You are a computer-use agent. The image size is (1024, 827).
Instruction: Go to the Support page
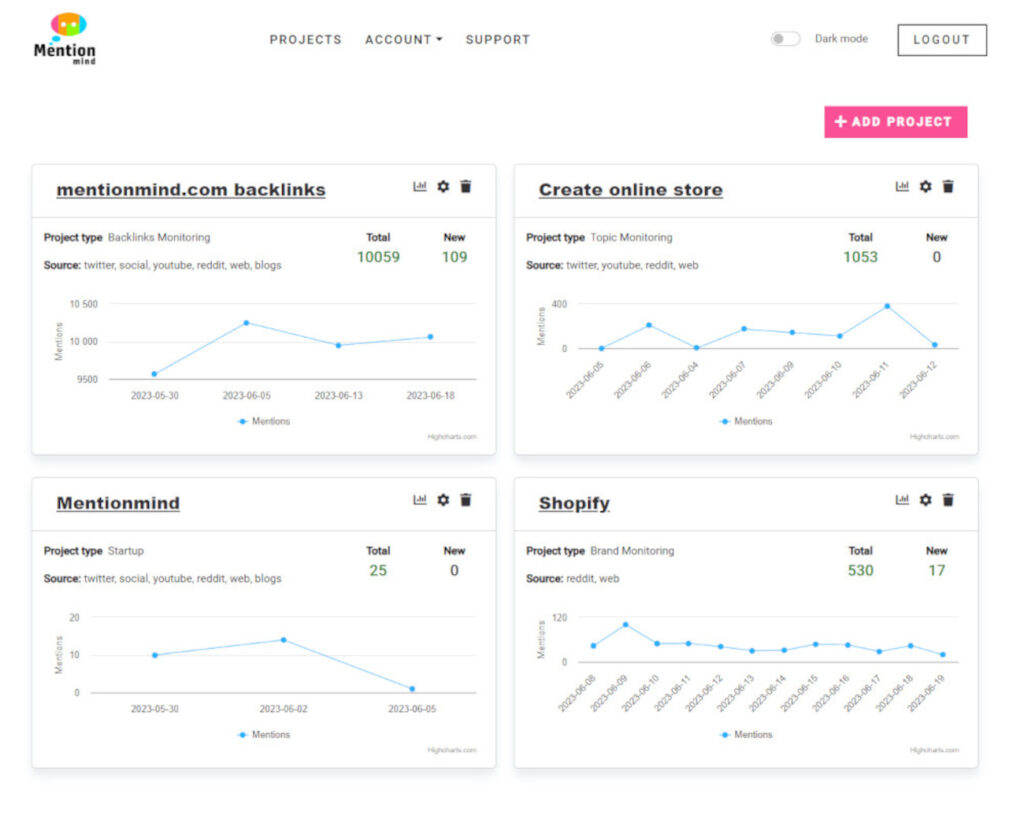[497, 40]
